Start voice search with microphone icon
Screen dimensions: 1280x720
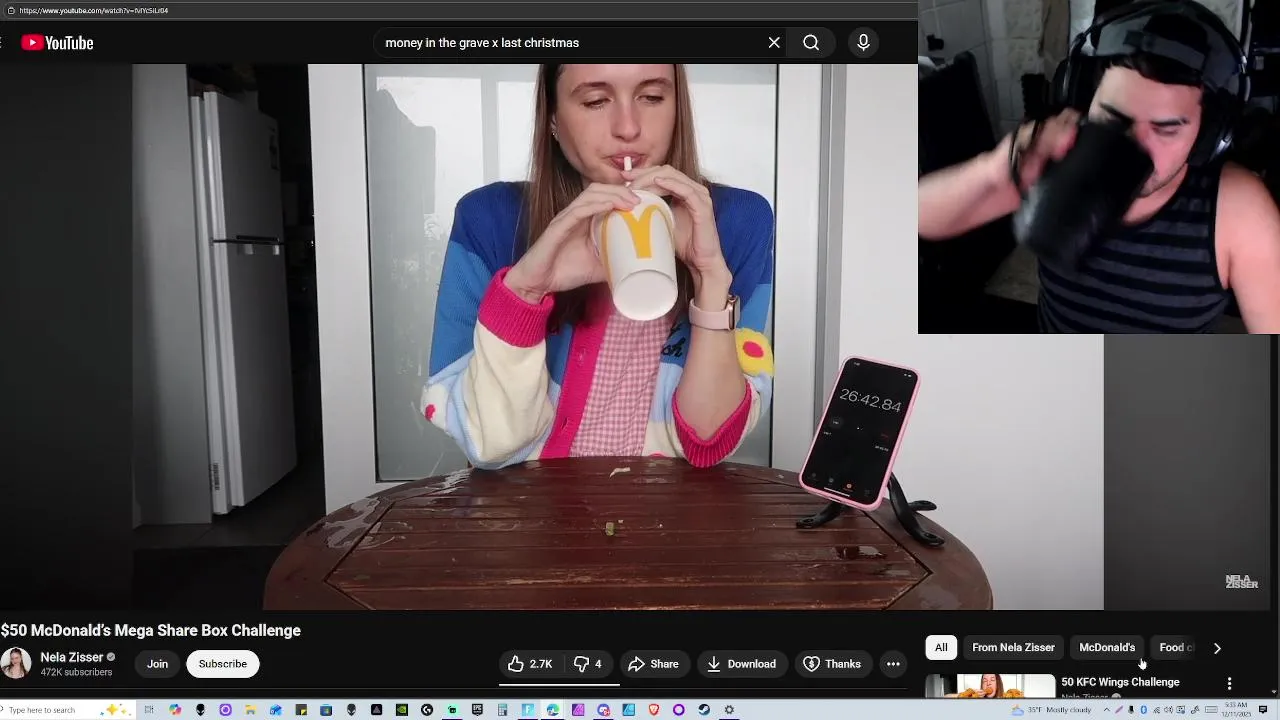(863, 43)
